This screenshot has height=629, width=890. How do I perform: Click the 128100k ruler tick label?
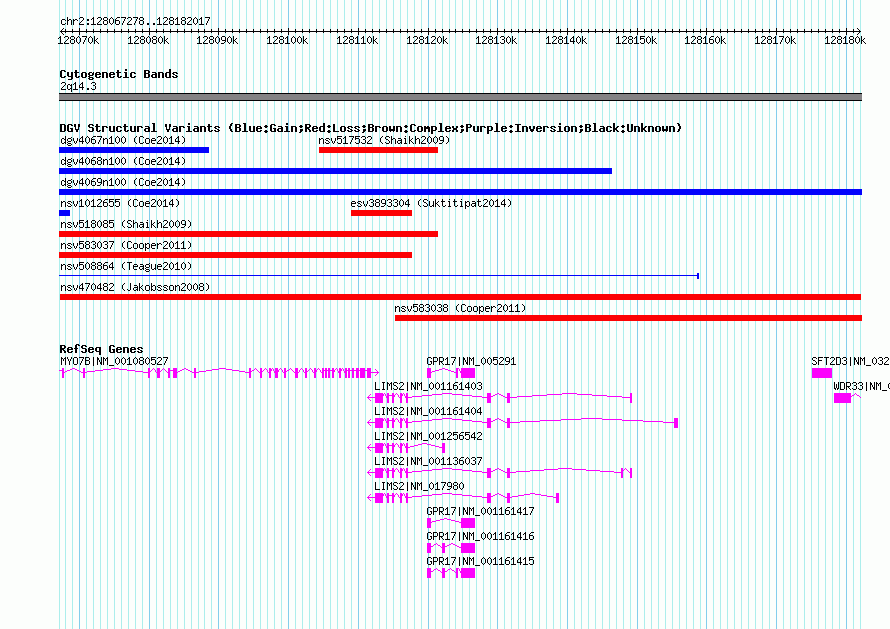287,40
